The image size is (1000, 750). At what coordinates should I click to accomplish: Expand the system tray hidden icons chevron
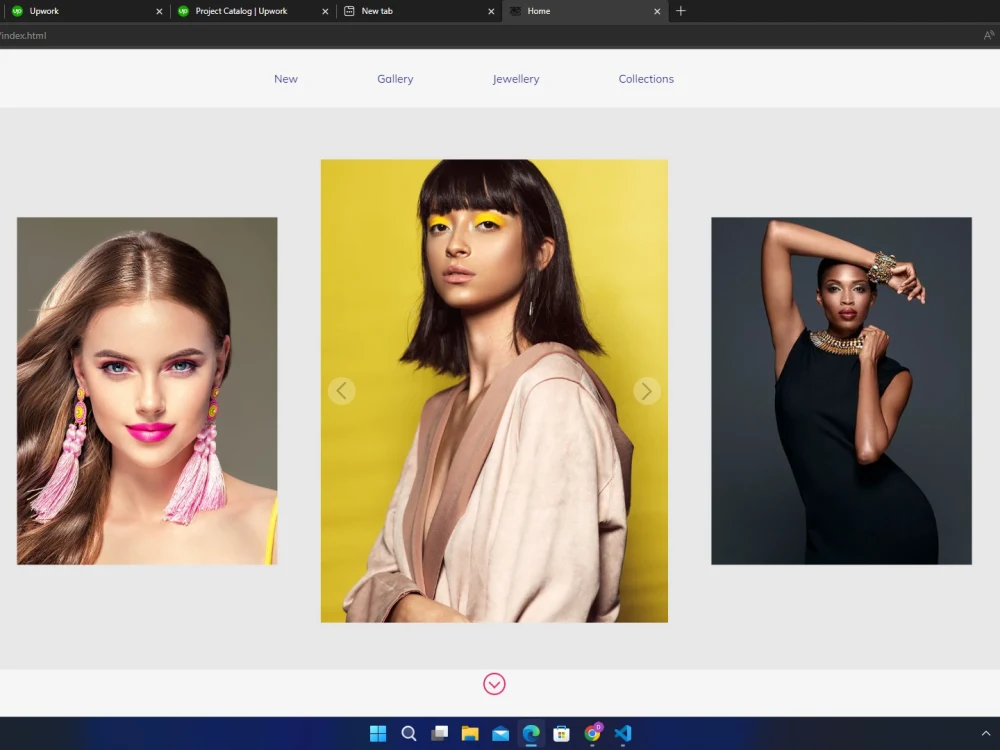point(986,733)
